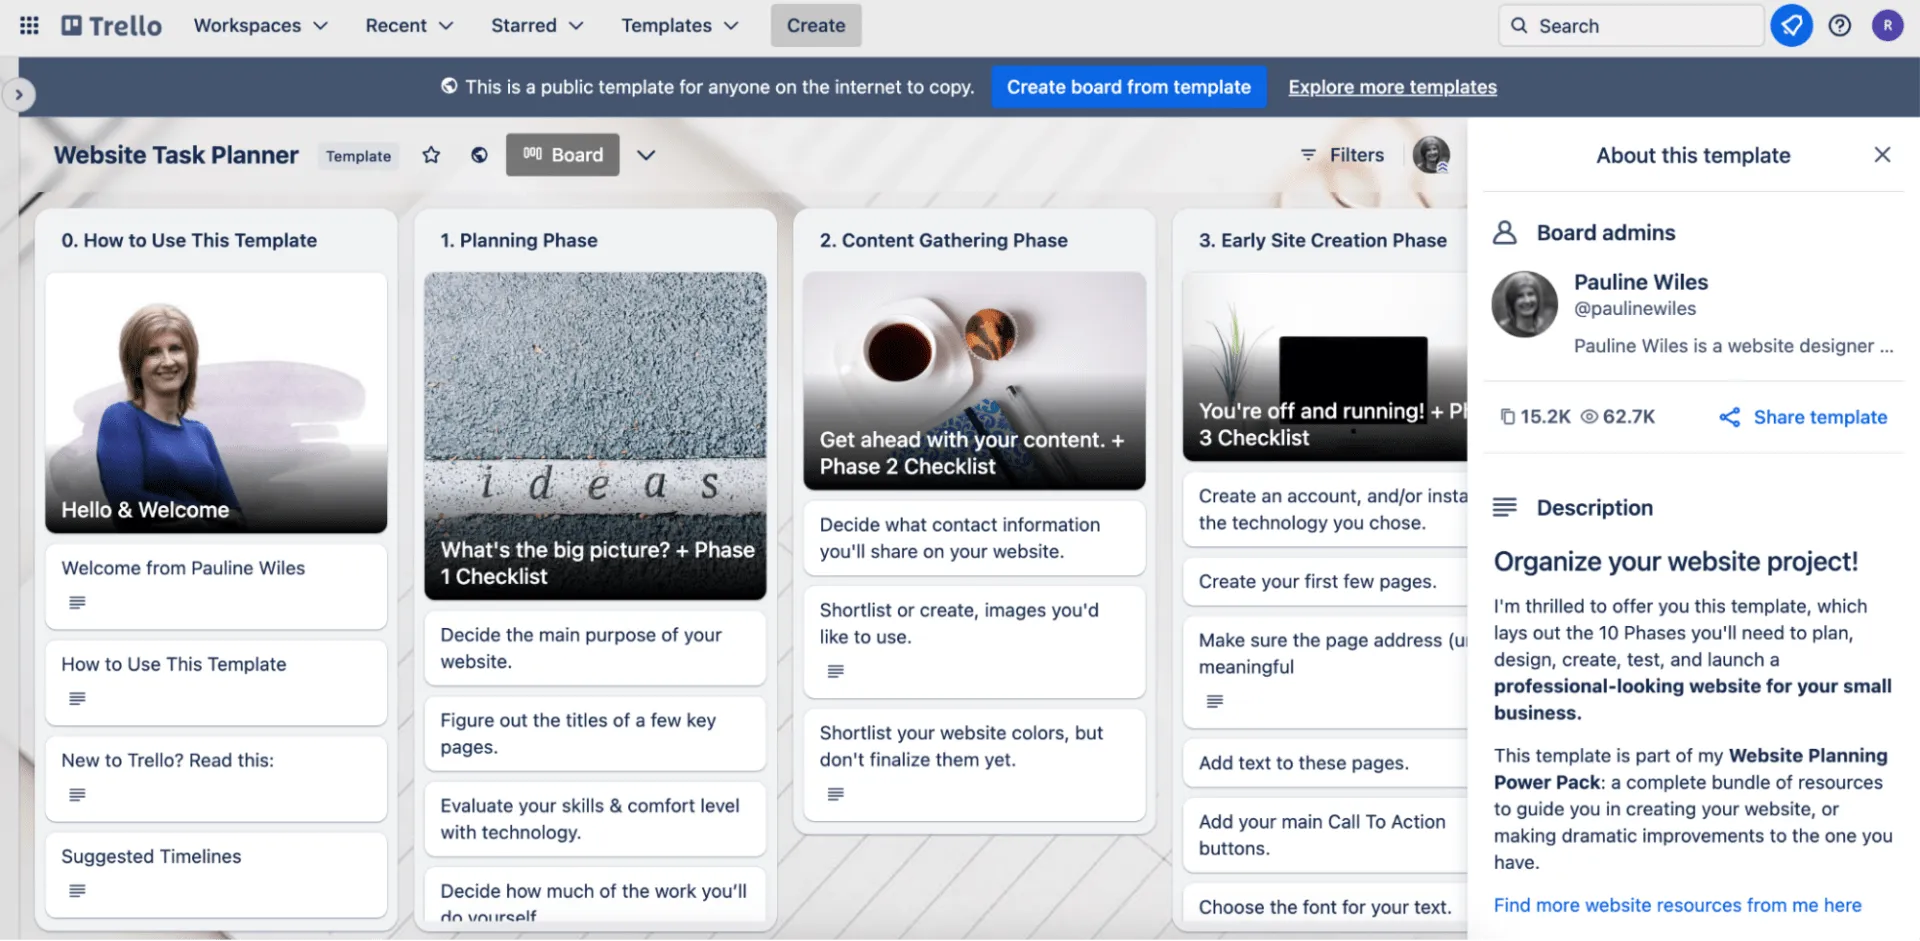The height and width of the screenshot is (941, 1920).
Task: Click the Description lines icon
Action: 1505,507
